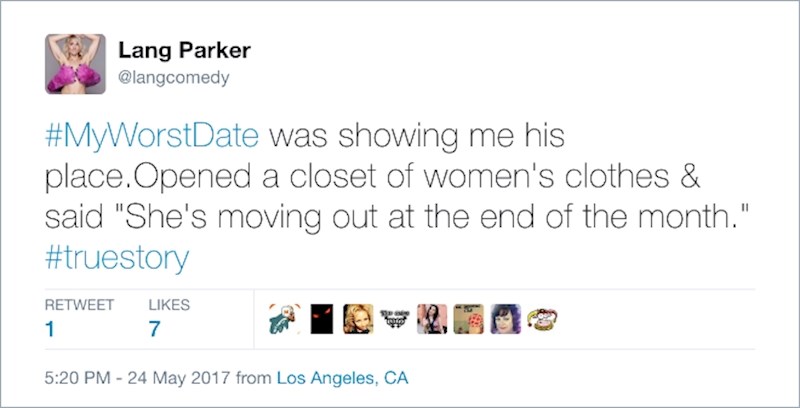800x408 pixels.
Task: Click the cartoon jester face avatar
Action: pos(542,318)
